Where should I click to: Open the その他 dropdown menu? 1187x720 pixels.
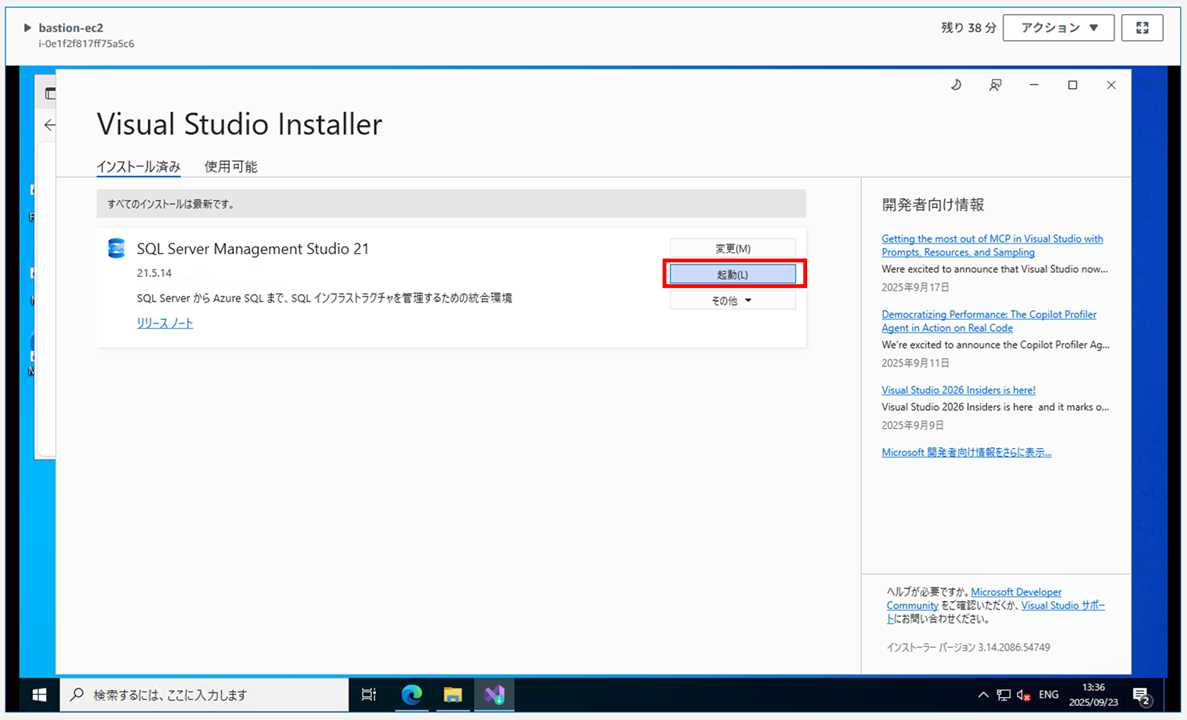coord(733,301)
